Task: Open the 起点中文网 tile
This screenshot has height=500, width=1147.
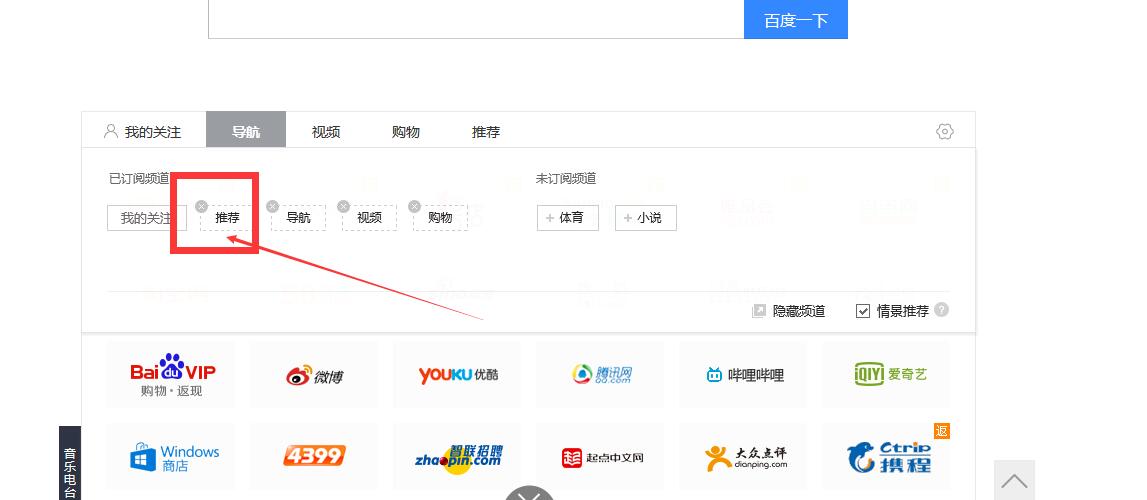Action: pos(601,457)
